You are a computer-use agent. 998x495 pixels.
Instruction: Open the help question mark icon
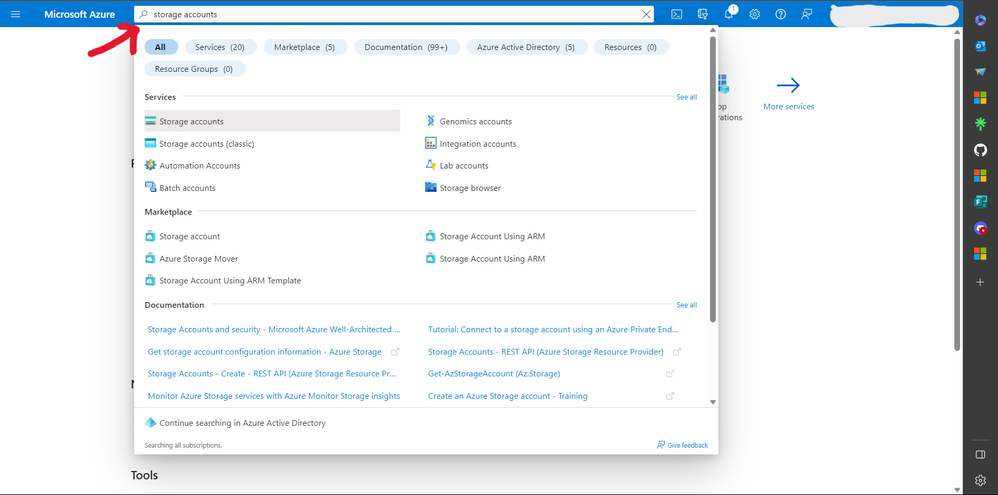click(x=781, y=14)
